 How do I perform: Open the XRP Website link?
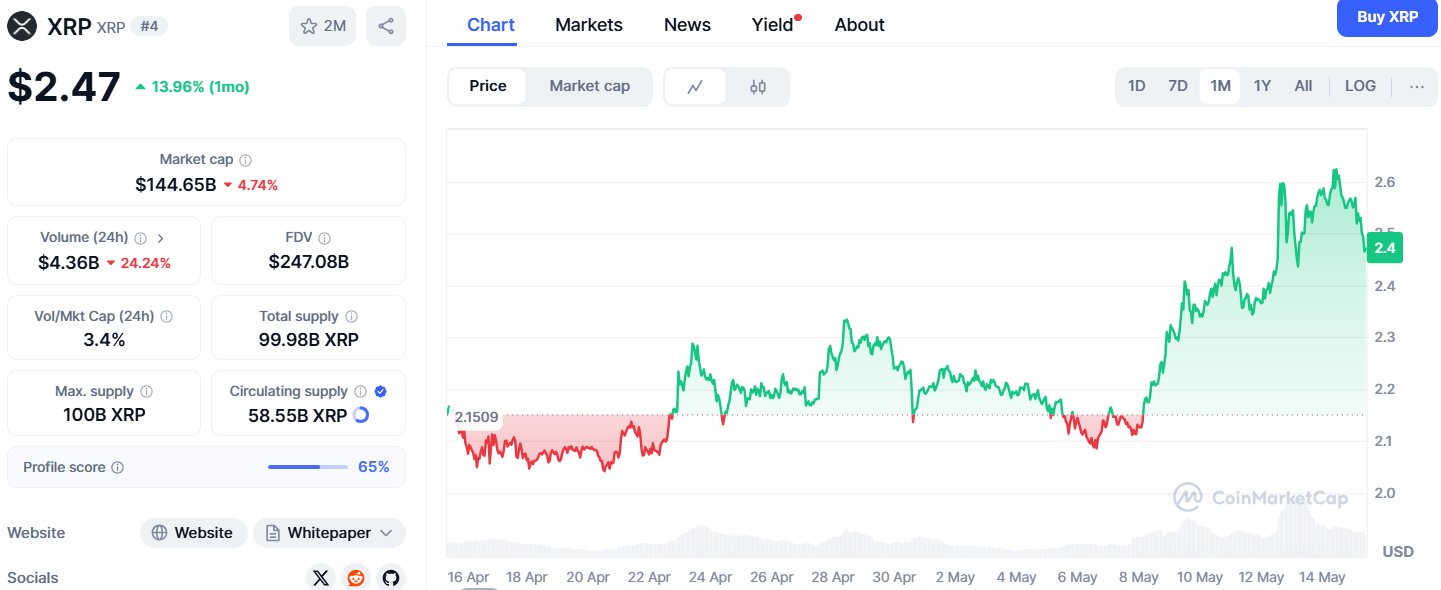(192, 533)
